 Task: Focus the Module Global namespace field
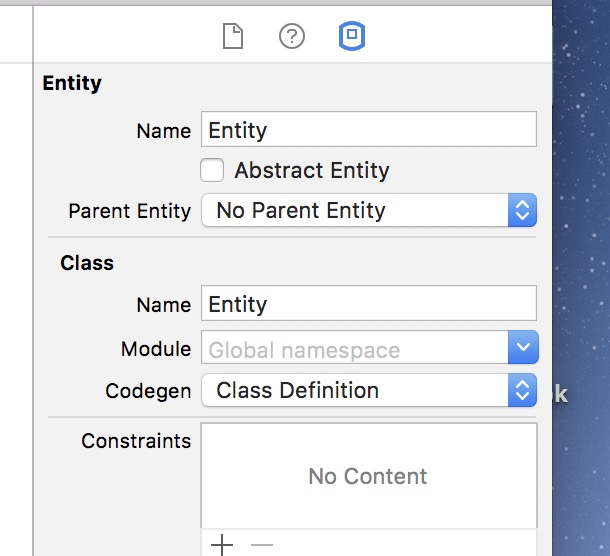(x=354, y=347)
